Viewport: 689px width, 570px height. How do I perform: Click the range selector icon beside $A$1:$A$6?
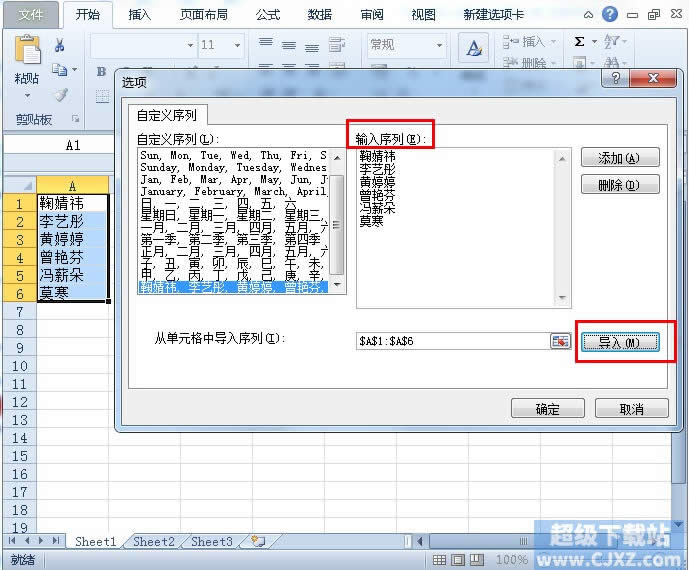(560, 341)
